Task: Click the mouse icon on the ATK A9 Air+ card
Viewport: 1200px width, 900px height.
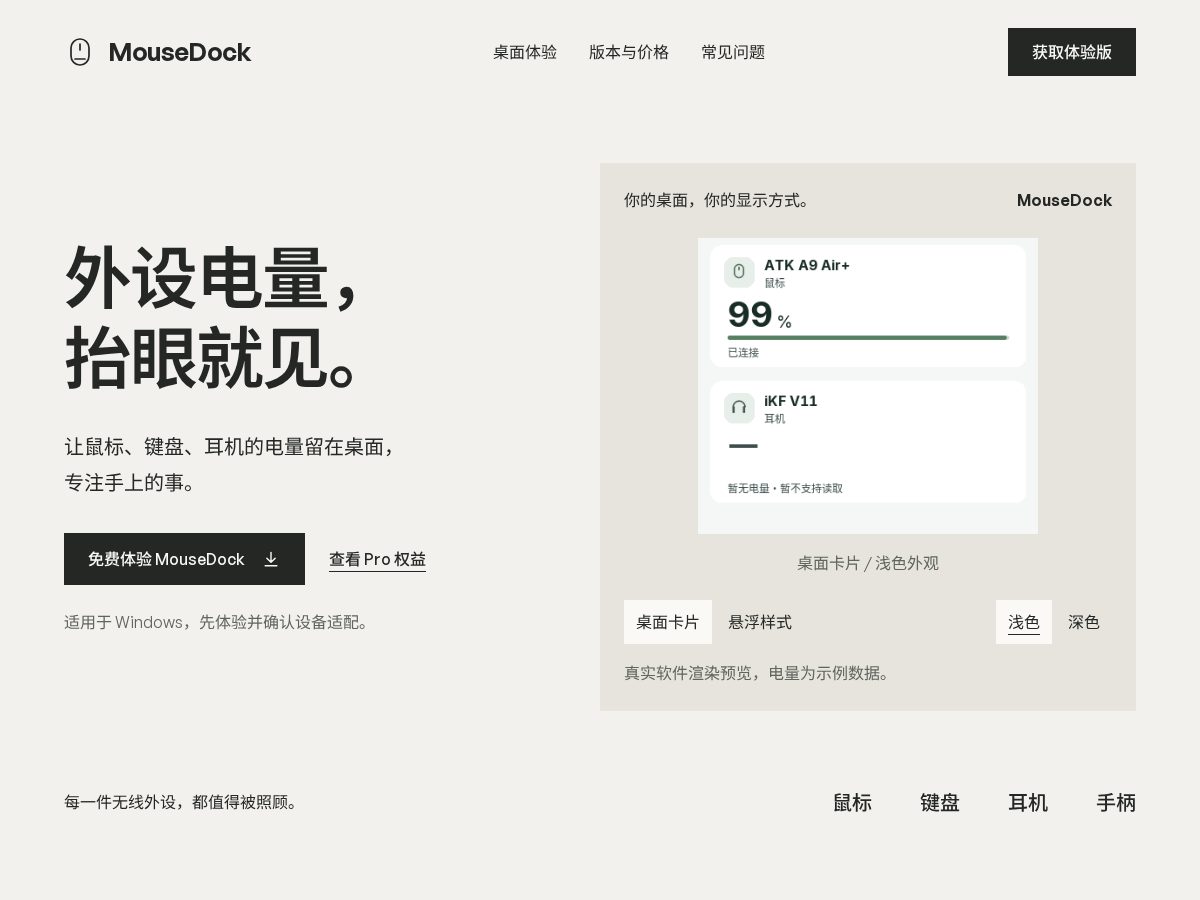Action: (739, 272)
